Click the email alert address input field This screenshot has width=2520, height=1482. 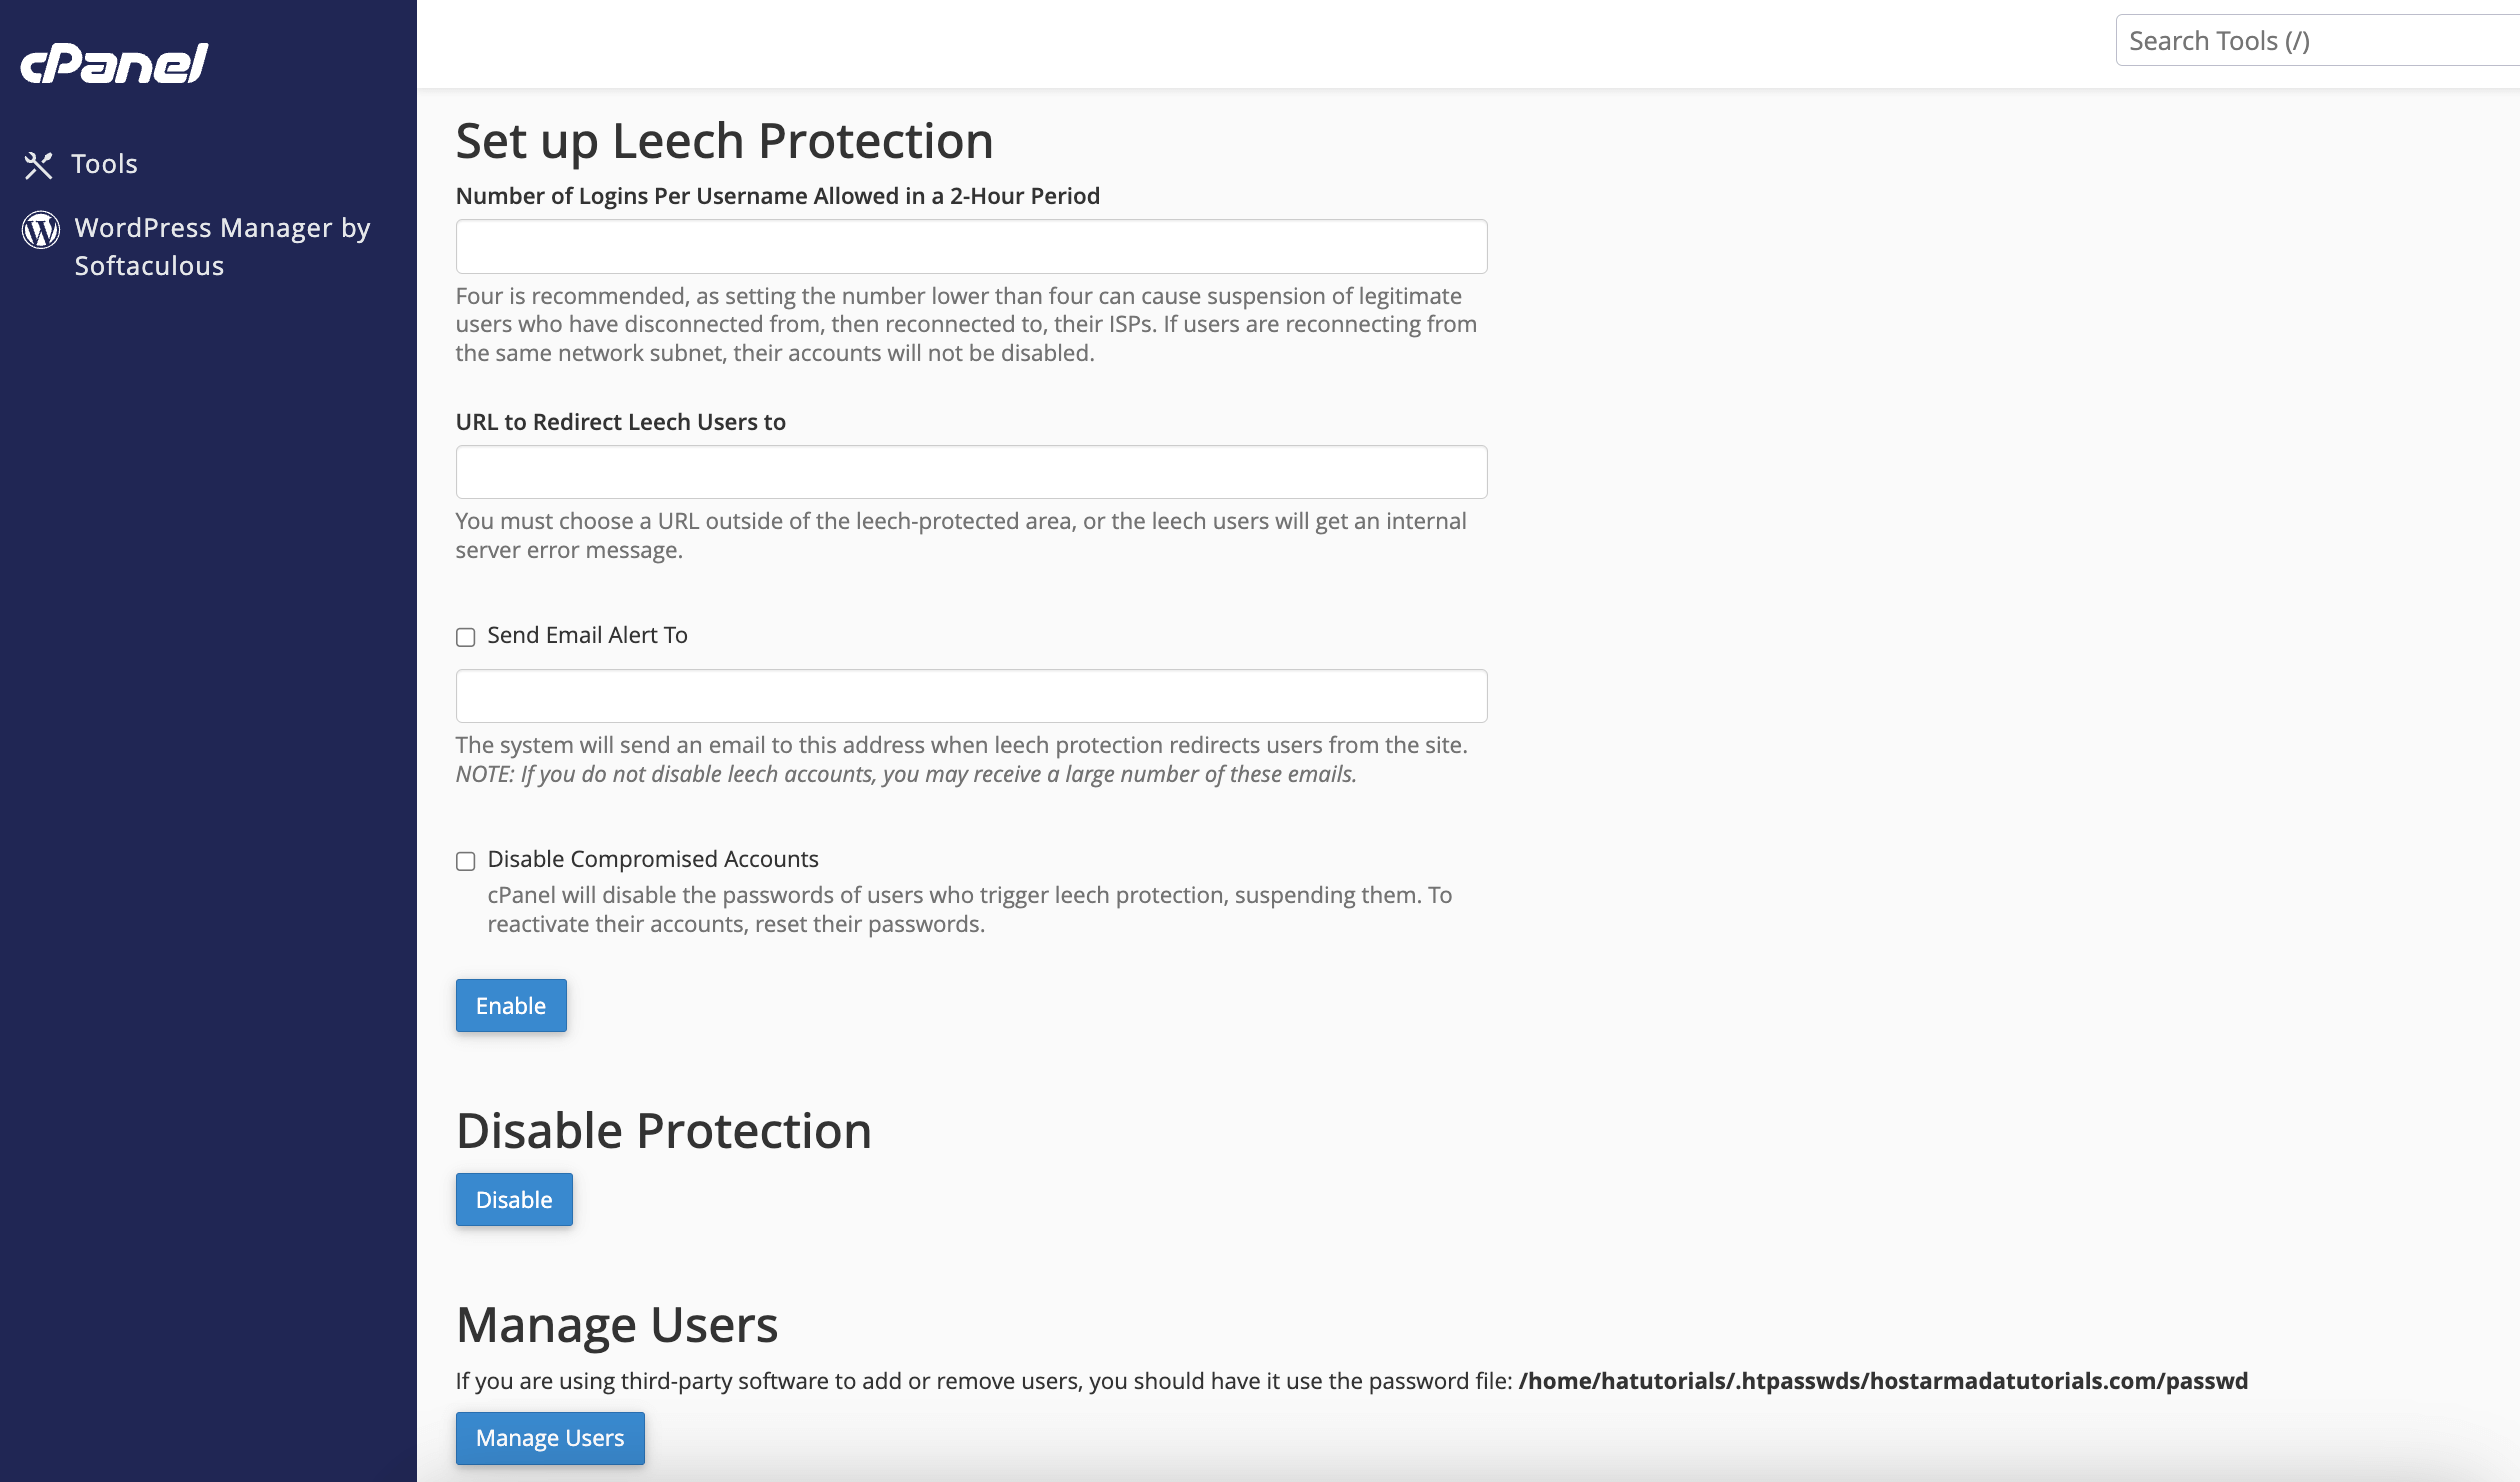point(971,696)
